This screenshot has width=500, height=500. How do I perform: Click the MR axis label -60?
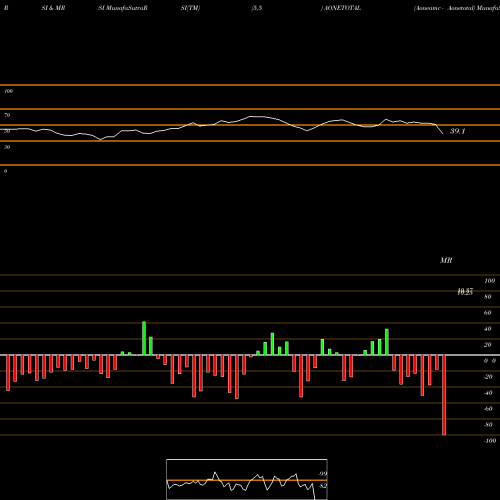[x=488, y=409]
